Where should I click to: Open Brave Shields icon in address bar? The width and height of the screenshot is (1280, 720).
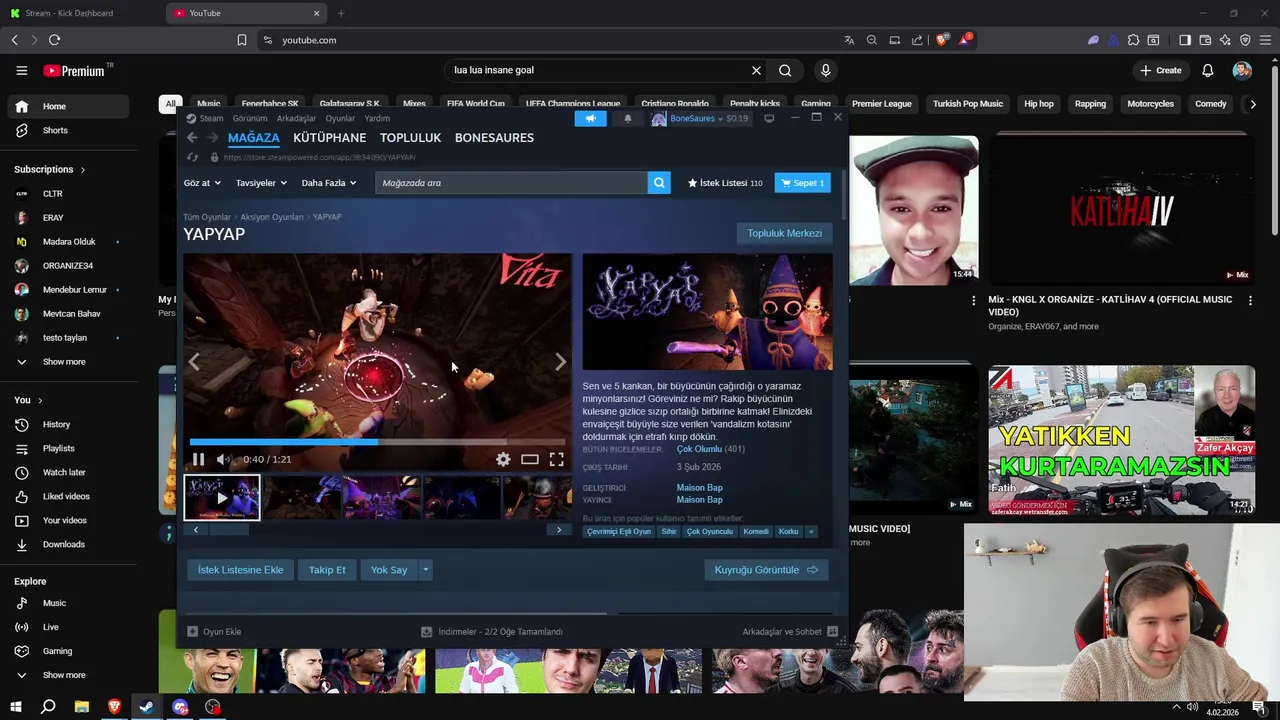941,40
